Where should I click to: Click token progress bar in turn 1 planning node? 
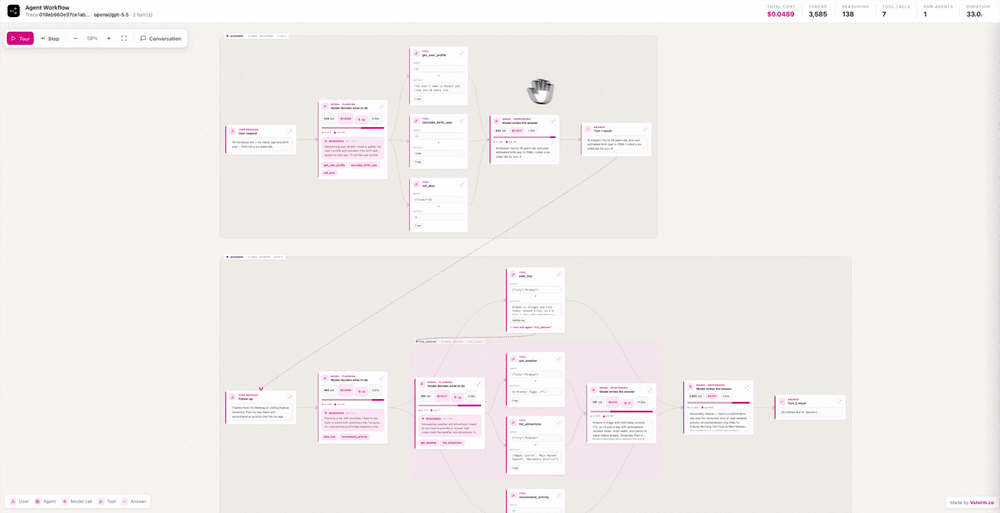pyautogui.click(x=353, y=128)
